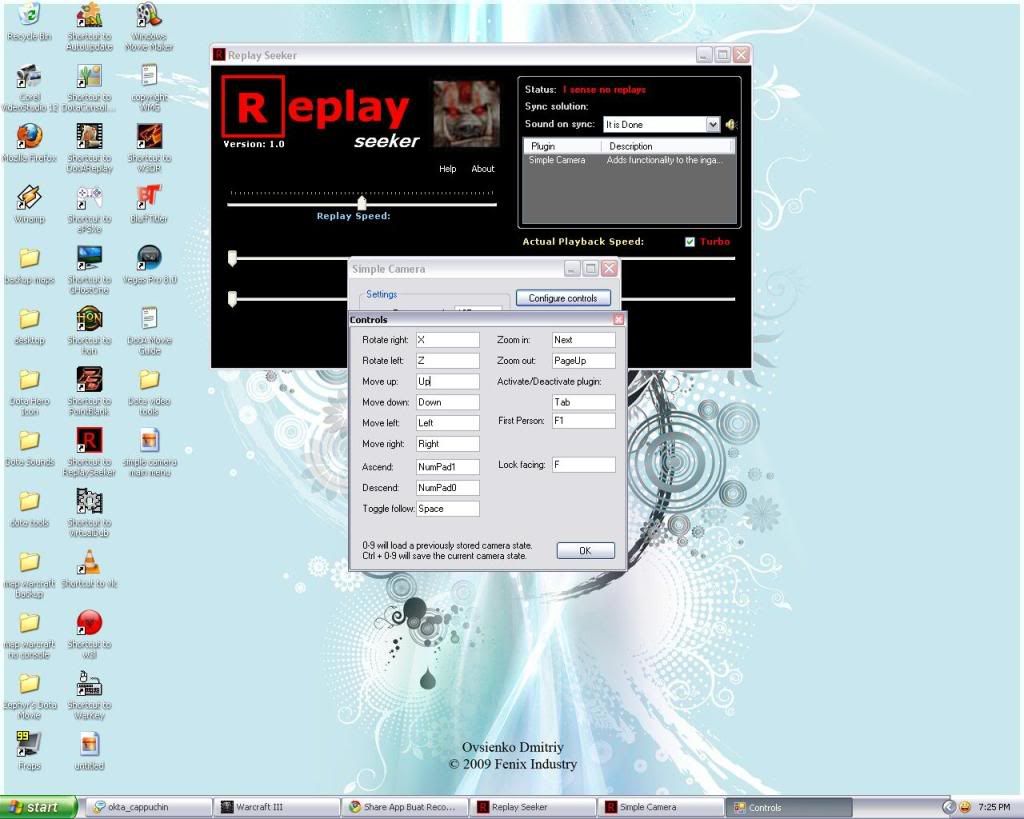The height and width of the screenshot is (819, 1024).
Task: Click the Description column header
Action: (x=668, y=146)
